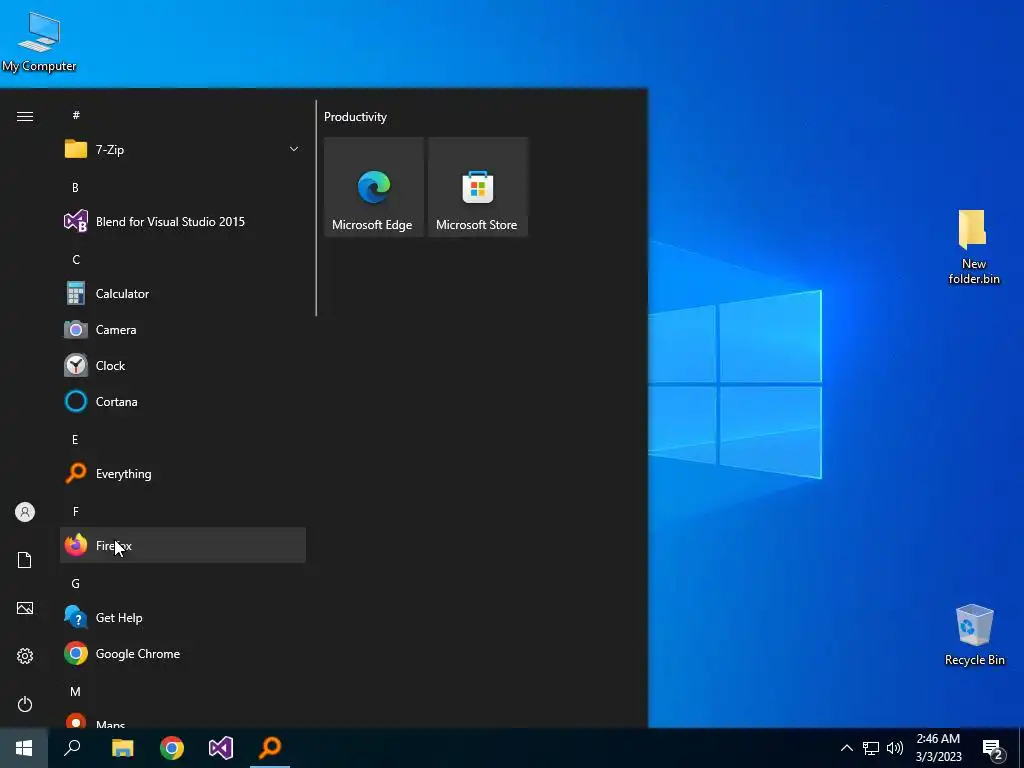Viewport: 1024px width, 768px height.
Task: Select the New folder.bin desktop icon
Action: coord(974,247)
